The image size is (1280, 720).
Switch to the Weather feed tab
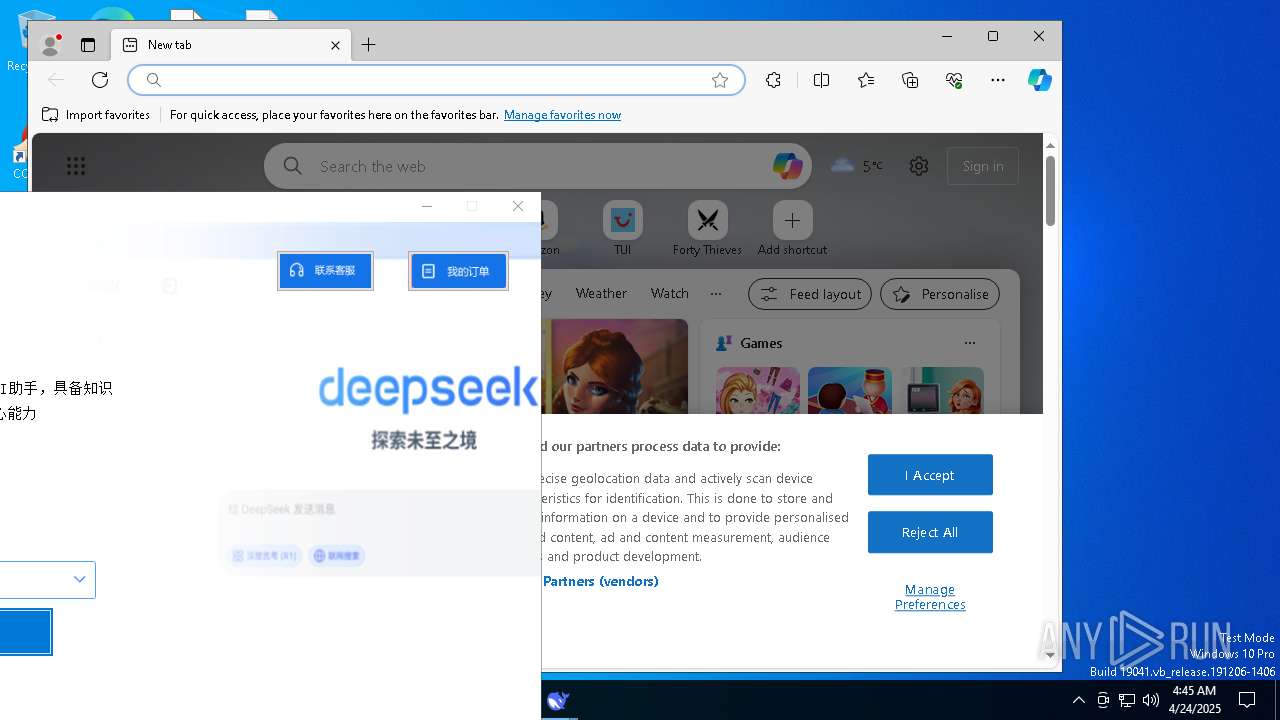pos(601,293)
